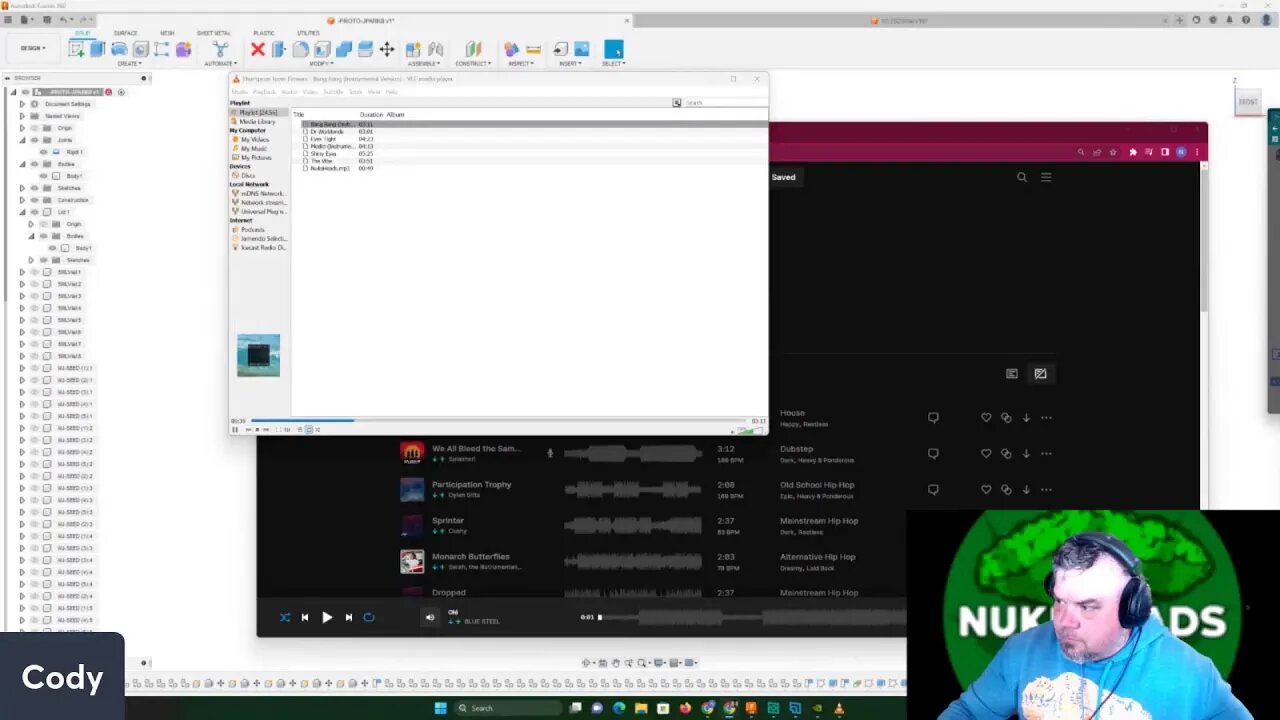Click the New Component icon in Assemble
1280x720 pixels.
click(413, 49)
